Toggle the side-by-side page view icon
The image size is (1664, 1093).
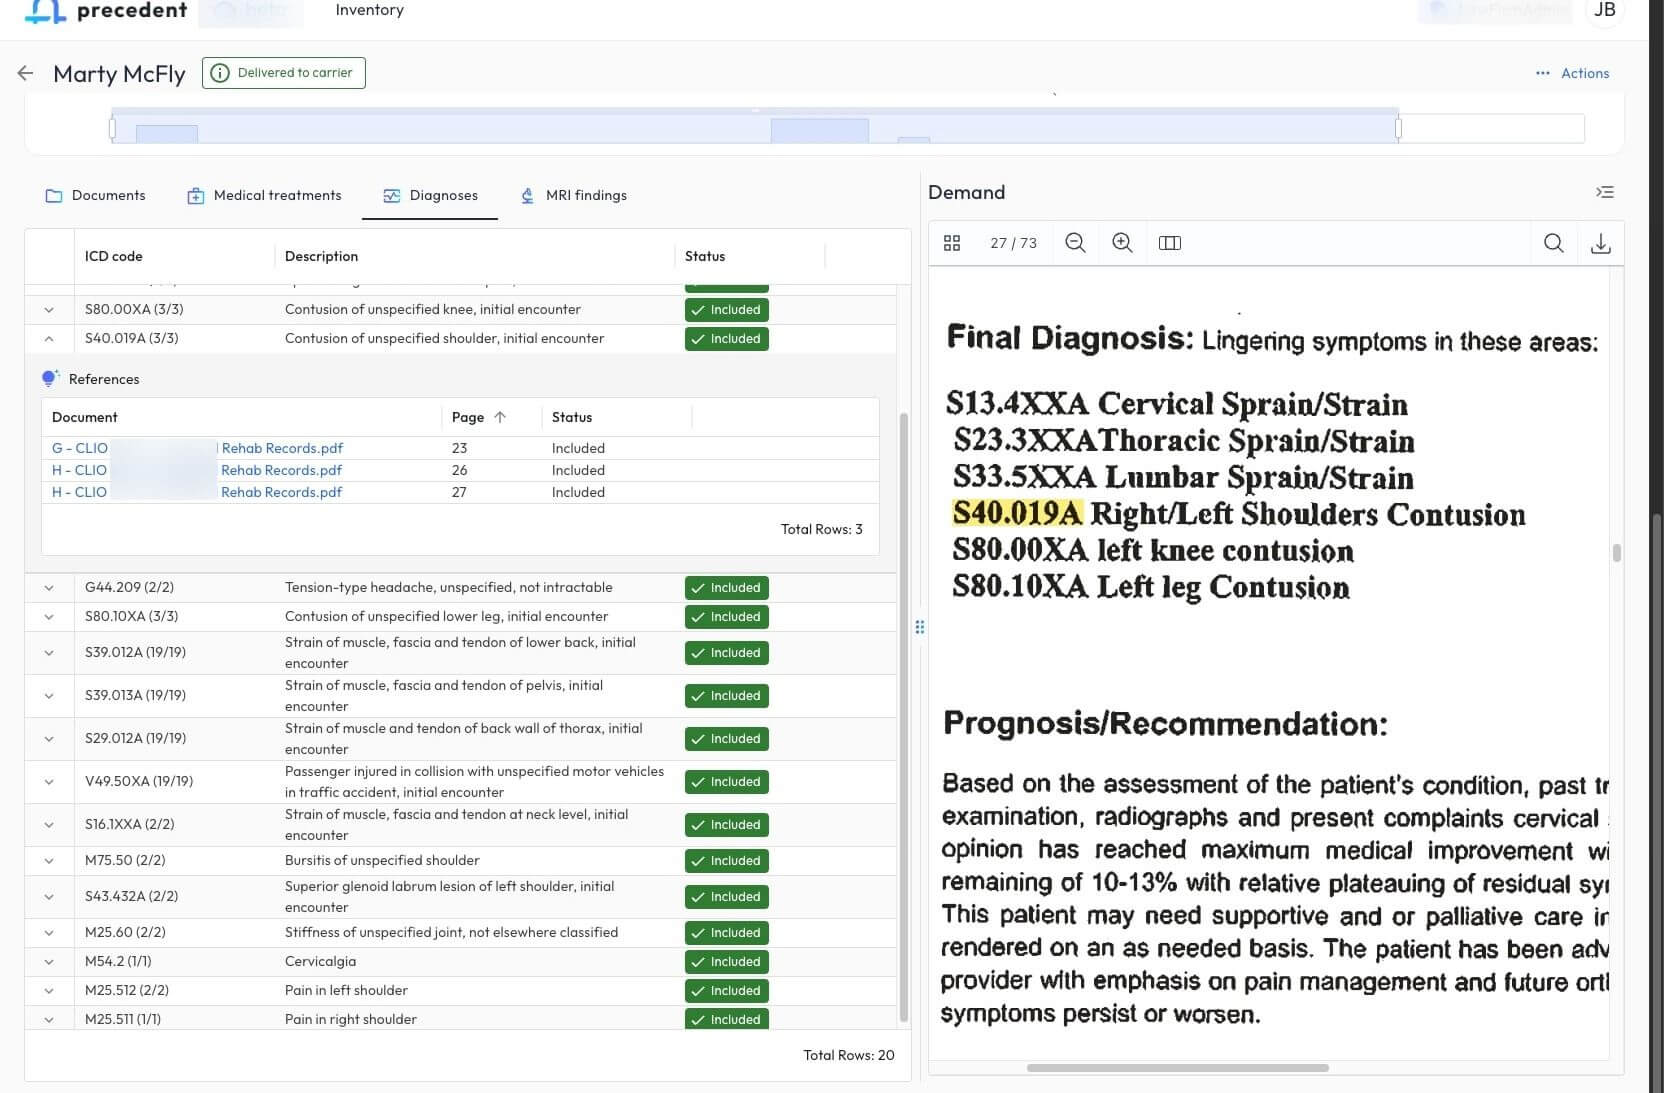[x=1169, y=243]
